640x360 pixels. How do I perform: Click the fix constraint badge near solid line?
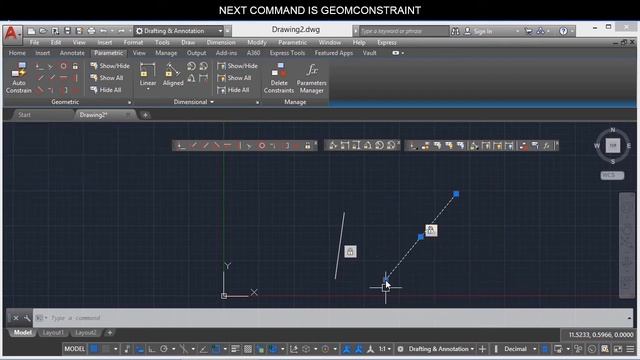[x=350, y=251]
